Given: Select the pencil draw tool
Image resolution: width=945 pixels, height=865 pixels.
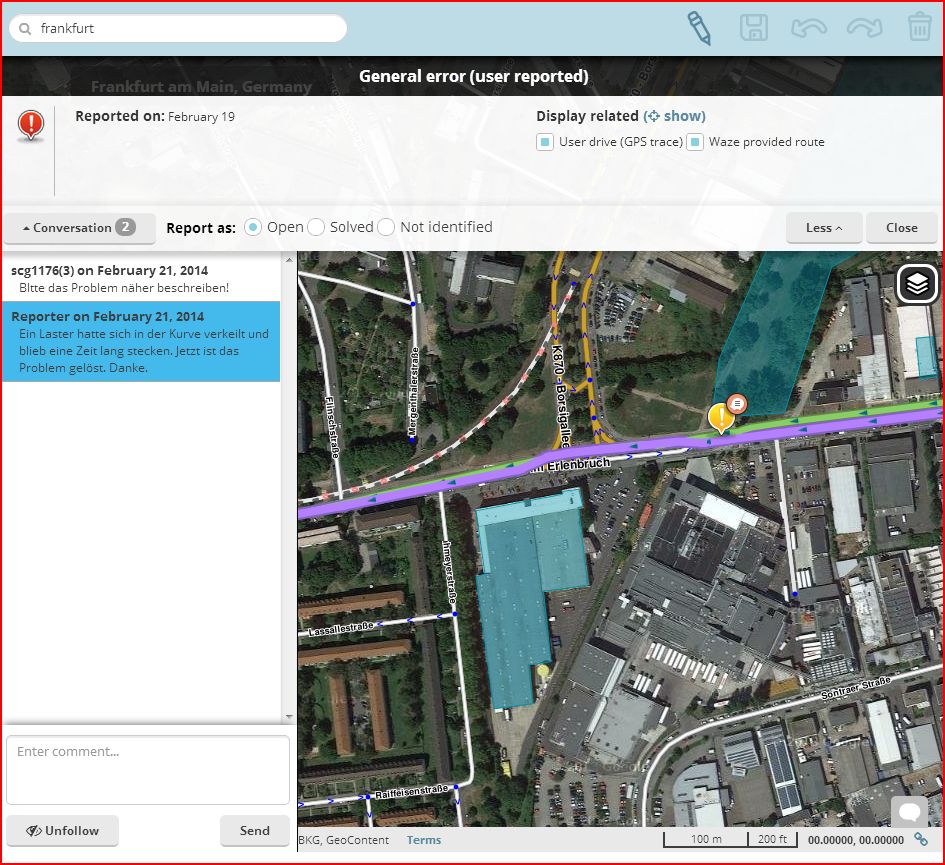Looking at the screenshot, I should click(699, 28).
